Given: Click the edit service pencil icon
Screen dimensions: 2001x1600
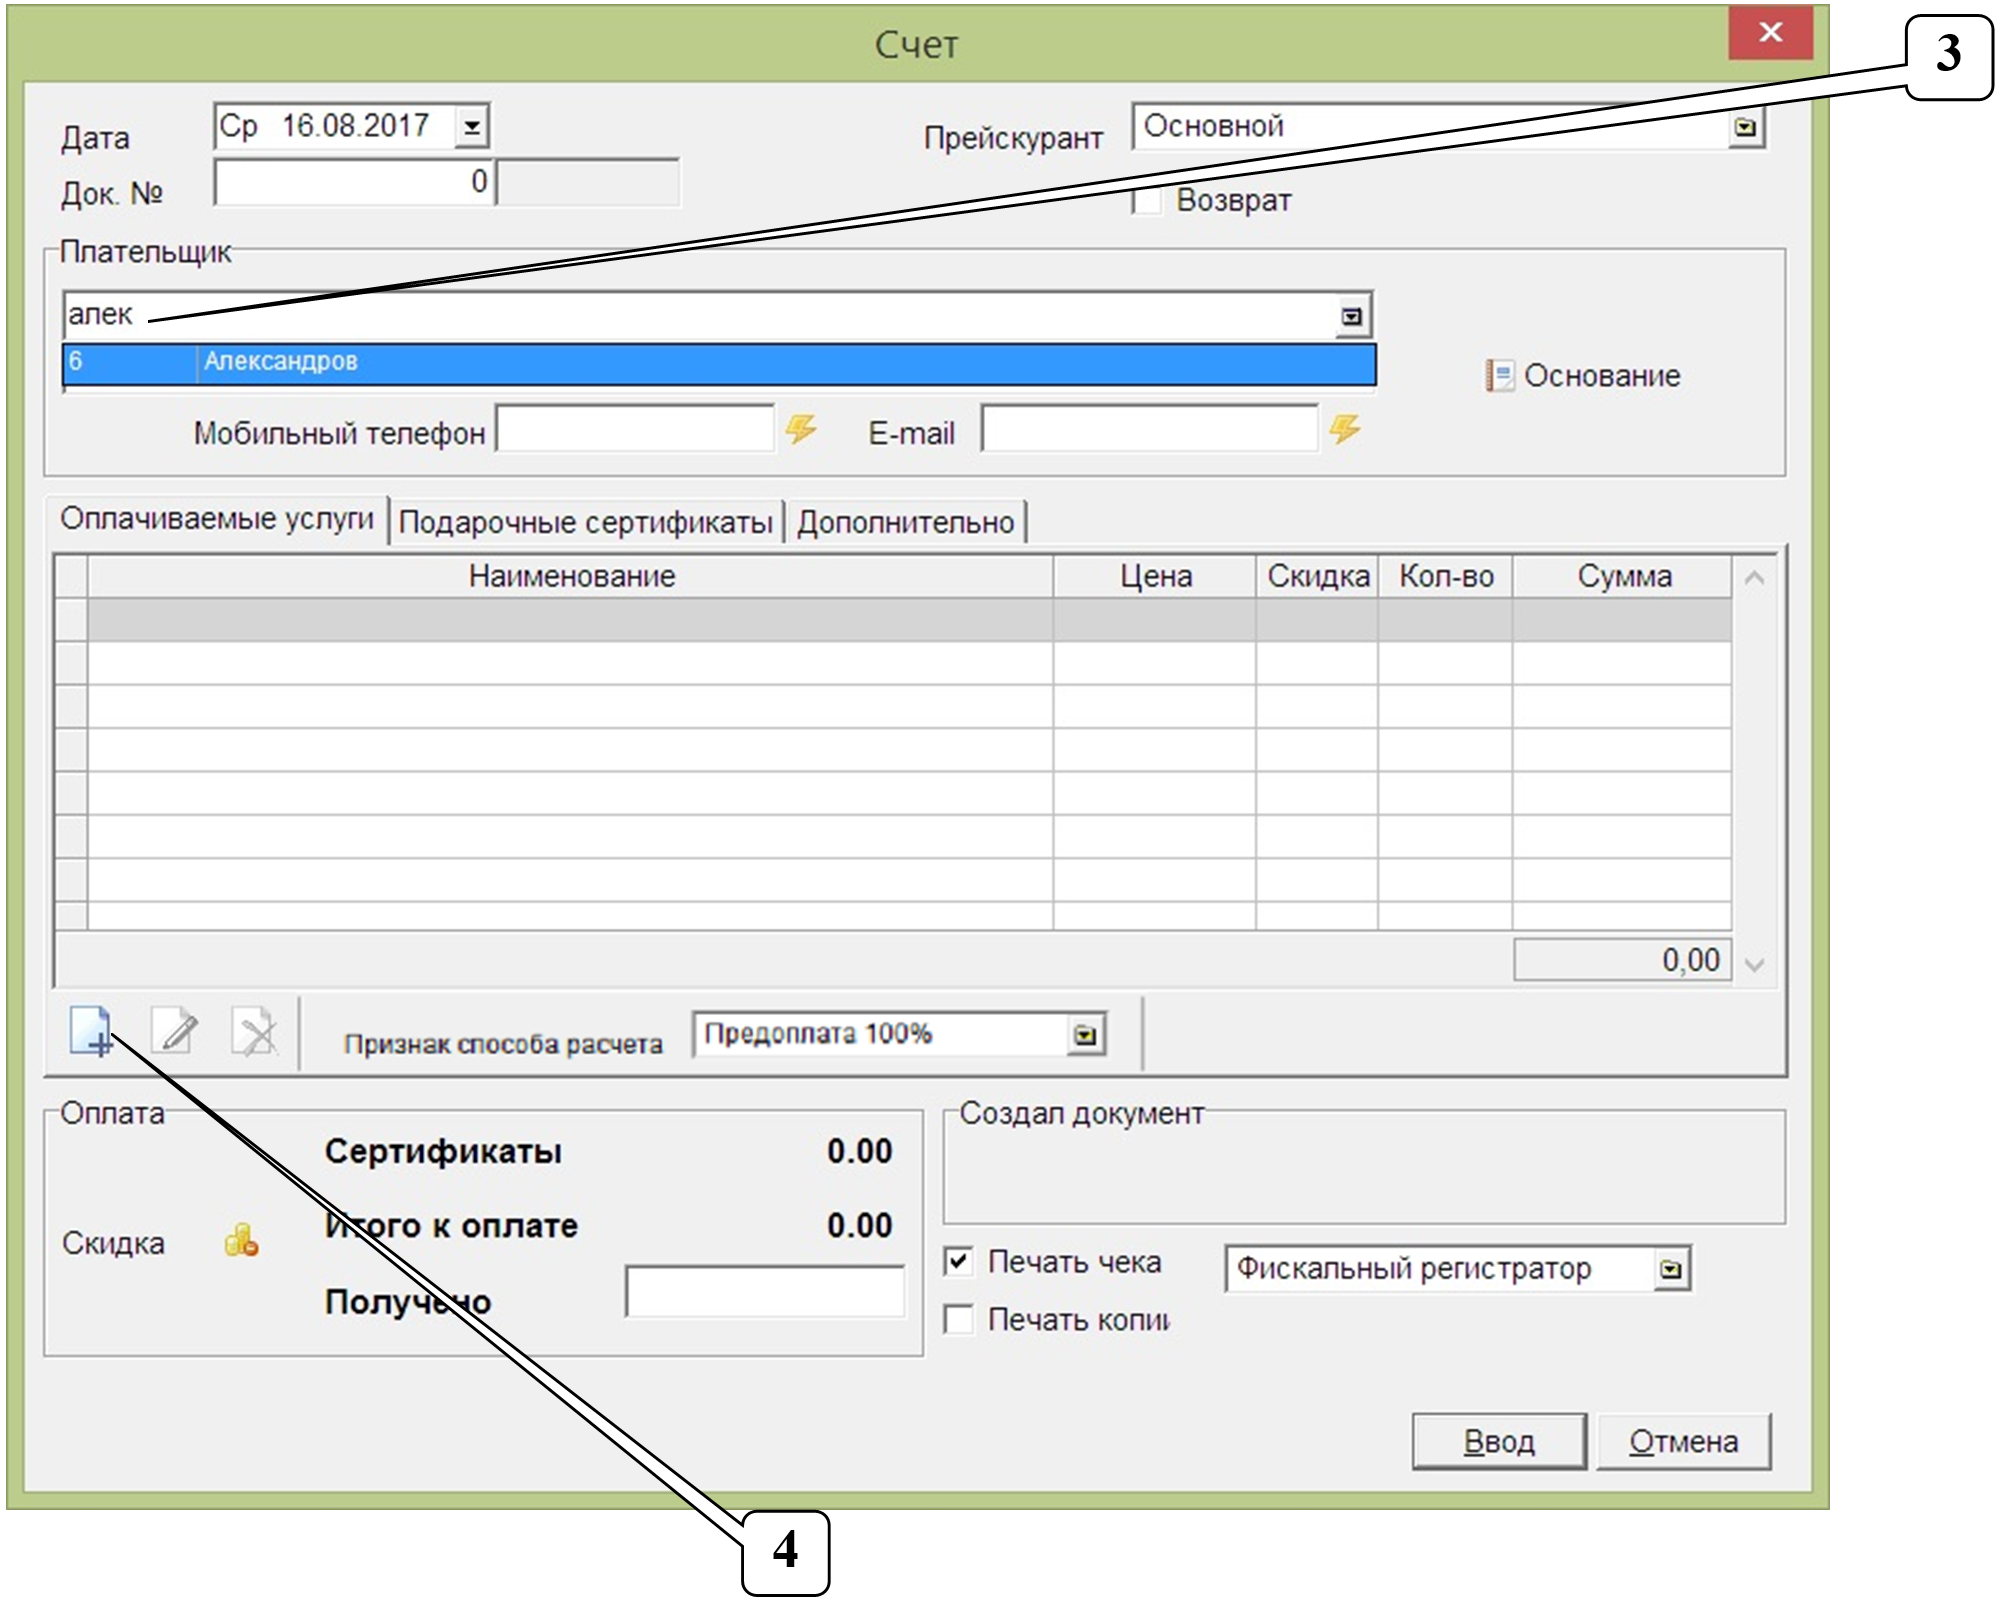Looking at the screenshot, I should pos(174,1031).
